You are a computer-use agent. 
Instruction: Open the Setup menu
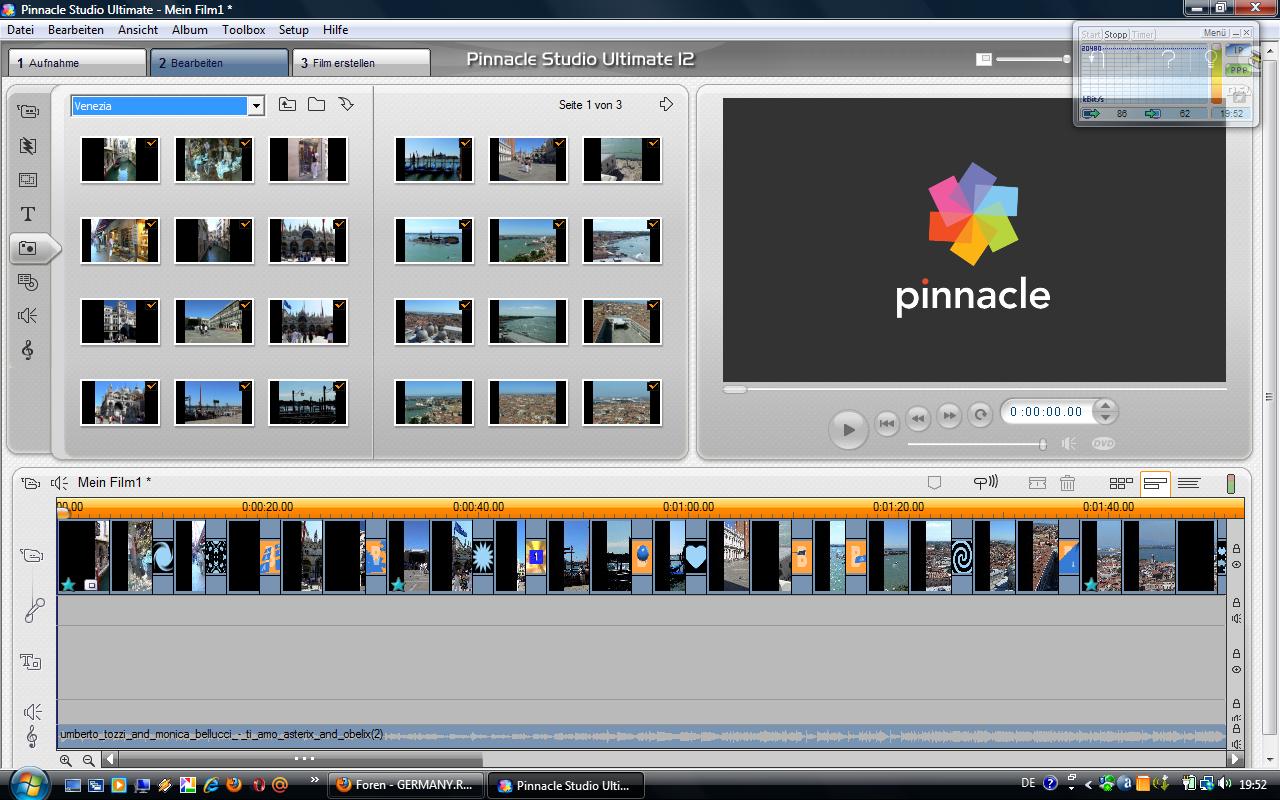click(294, 30)
